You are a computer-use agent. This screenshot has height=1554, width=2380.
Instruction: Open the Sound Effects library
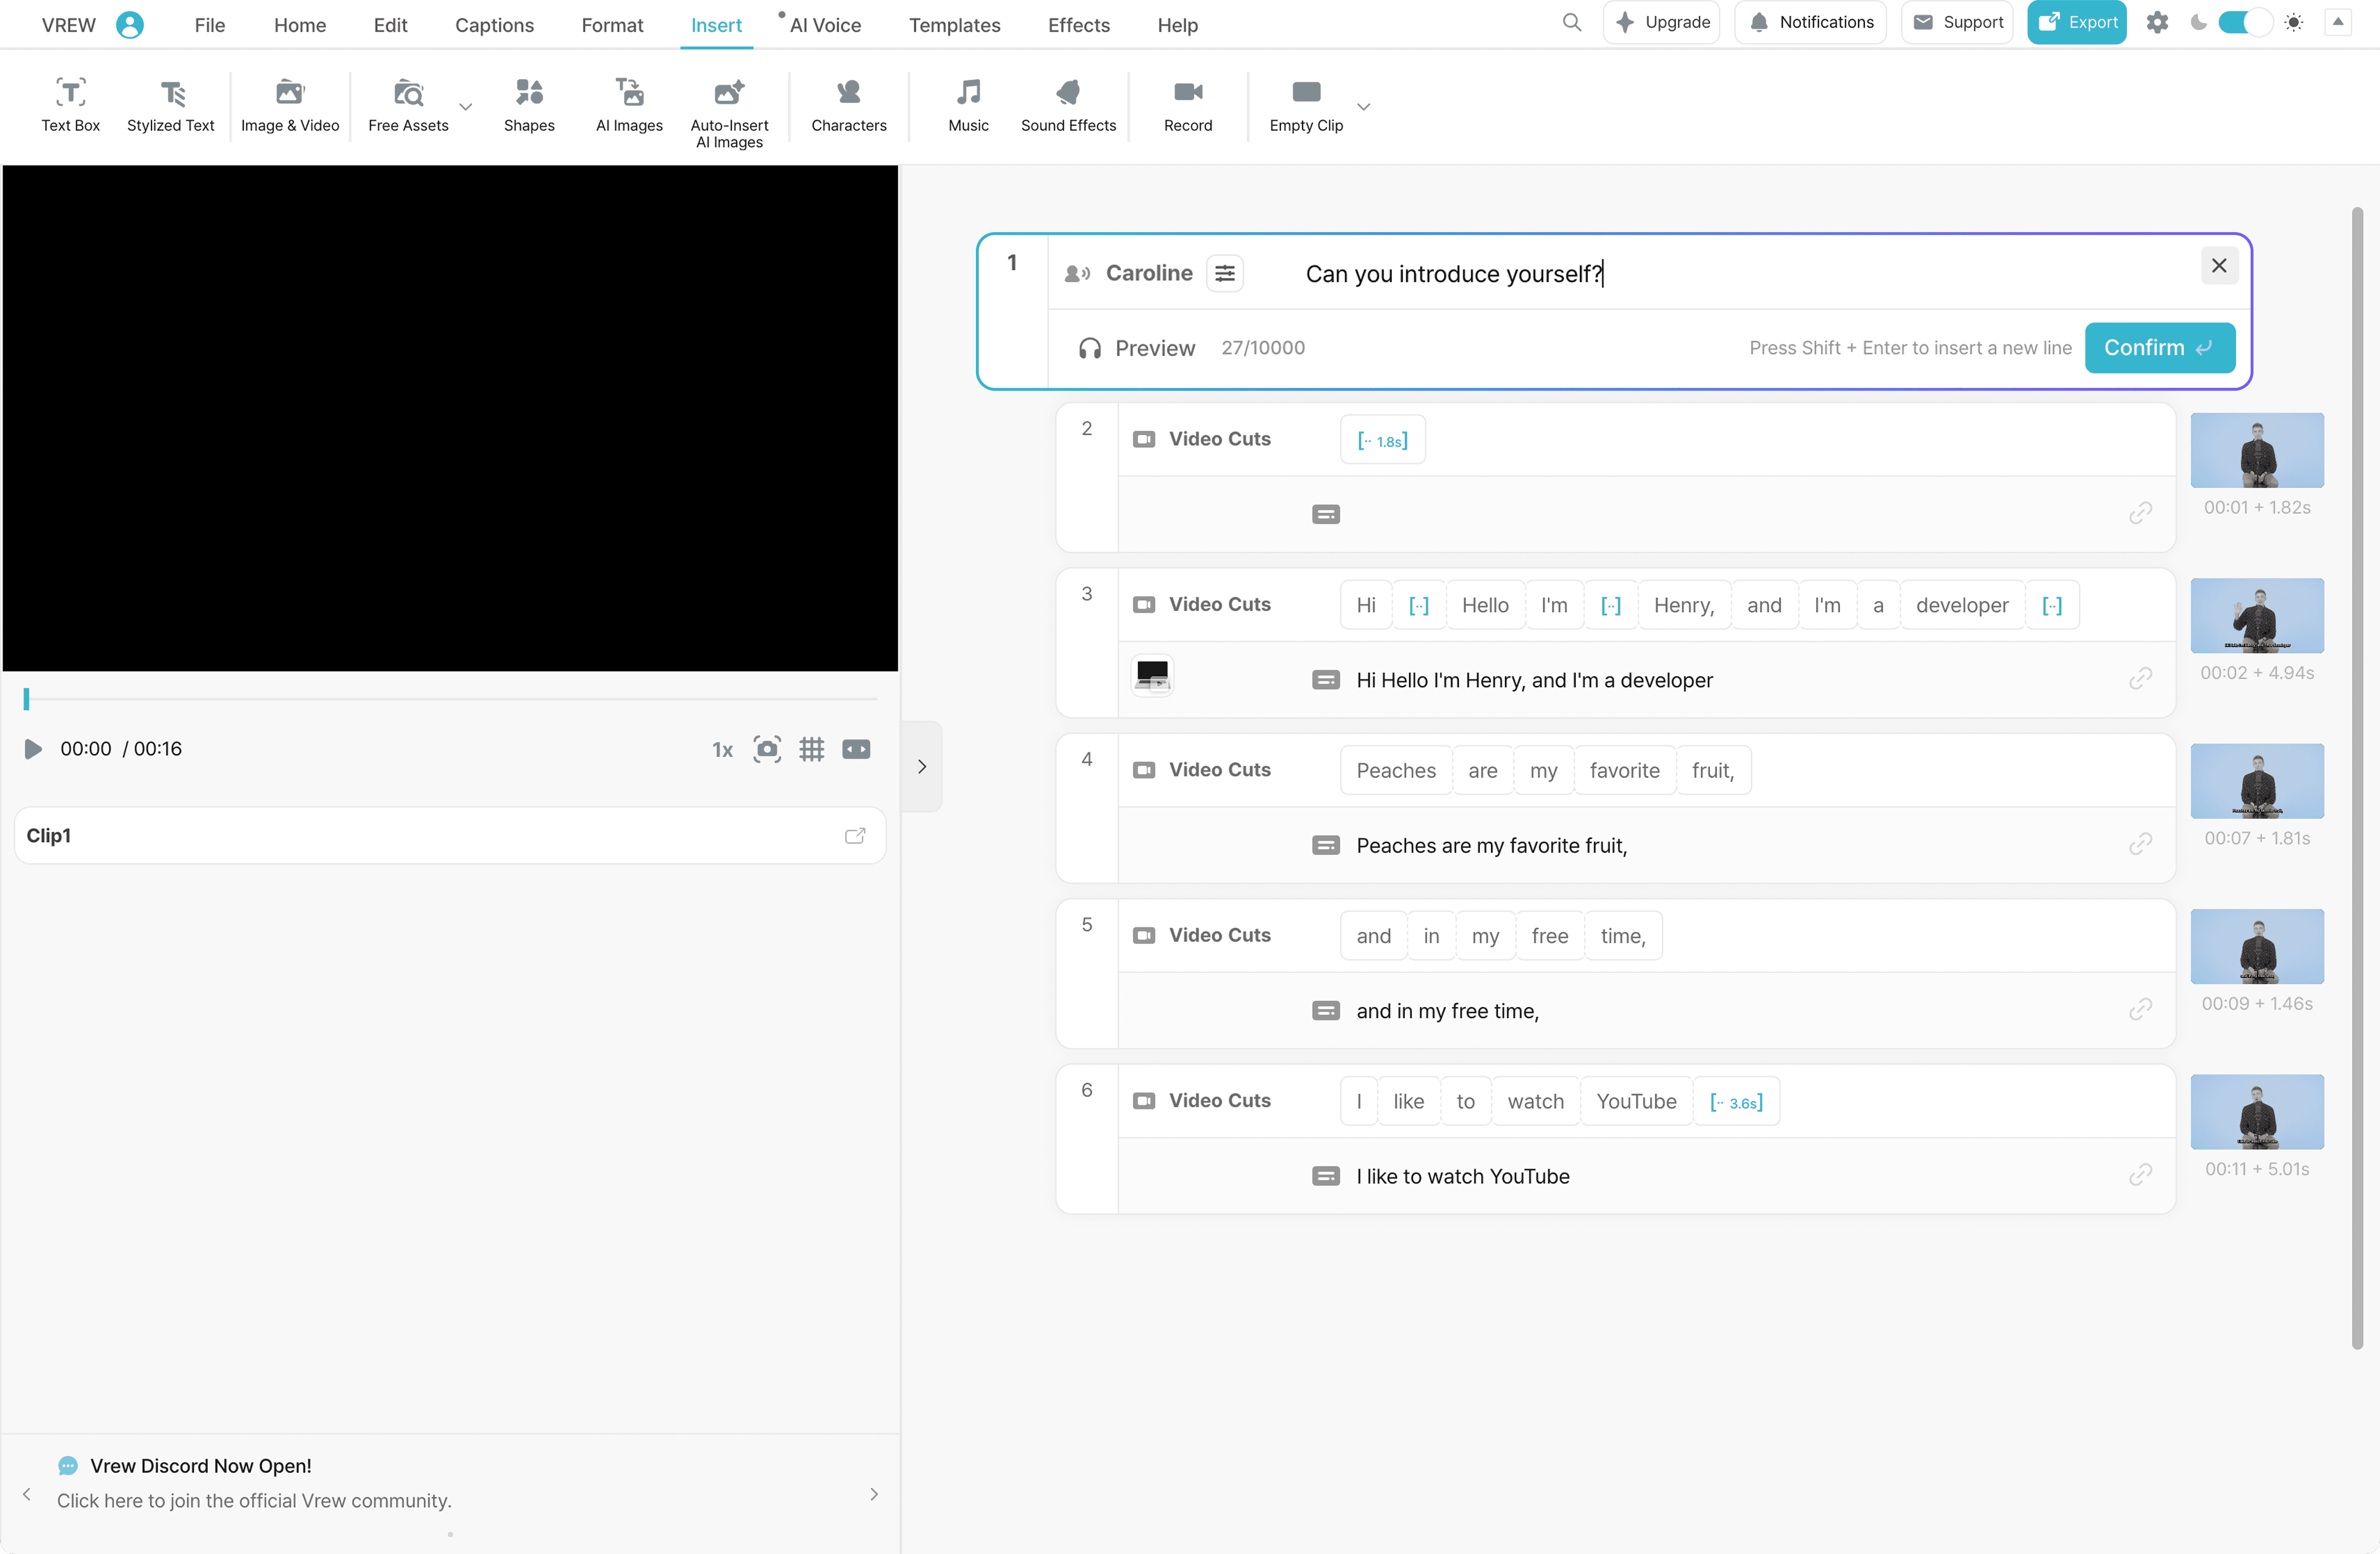coord(1067,104)
